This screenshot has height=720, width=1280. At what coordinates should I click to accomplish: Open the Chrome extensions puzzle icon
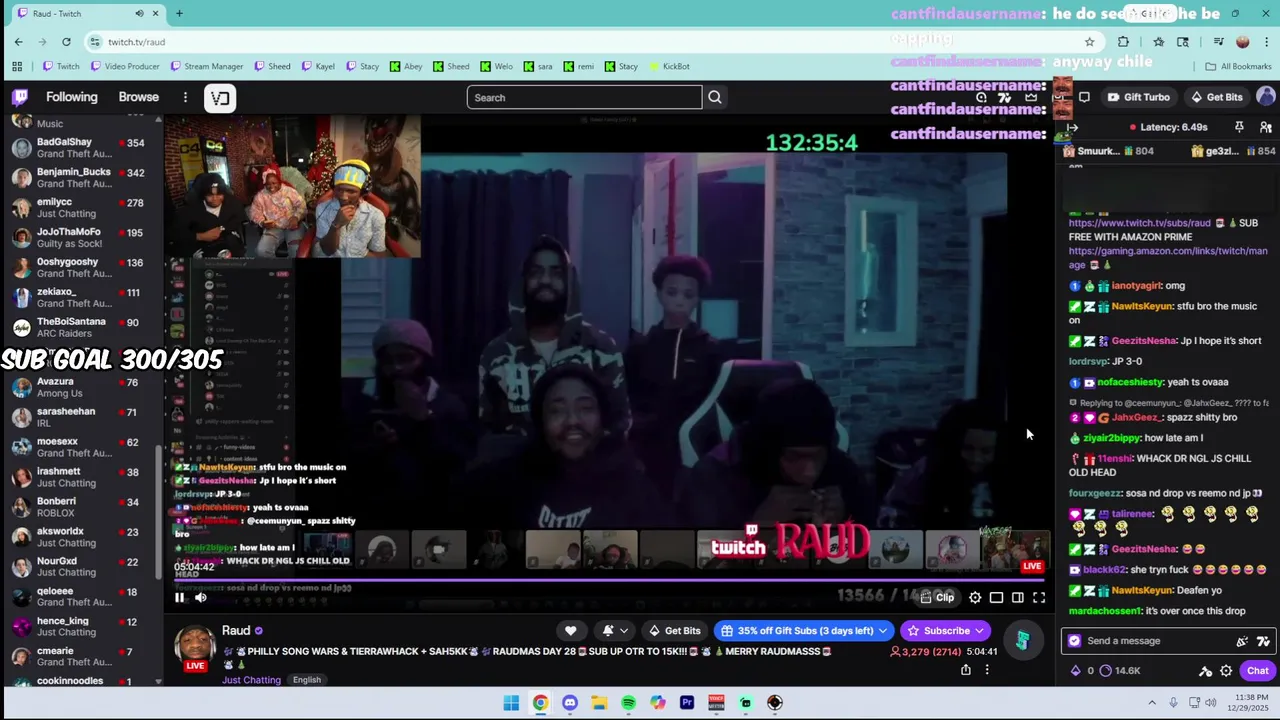pos(1123,41)
